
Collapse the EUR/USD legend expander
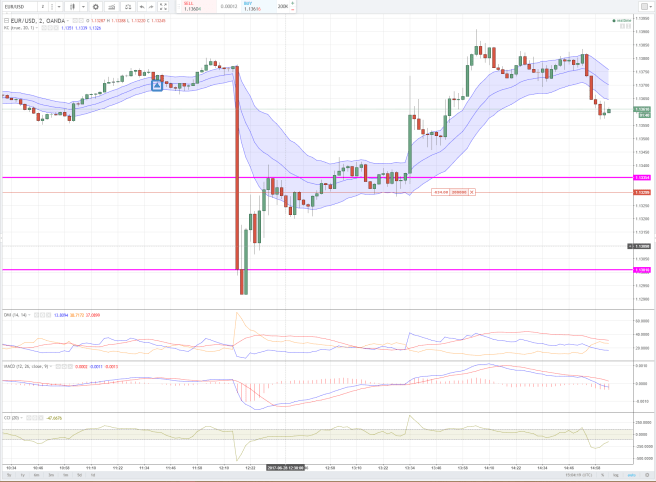(x=5, y=20)
